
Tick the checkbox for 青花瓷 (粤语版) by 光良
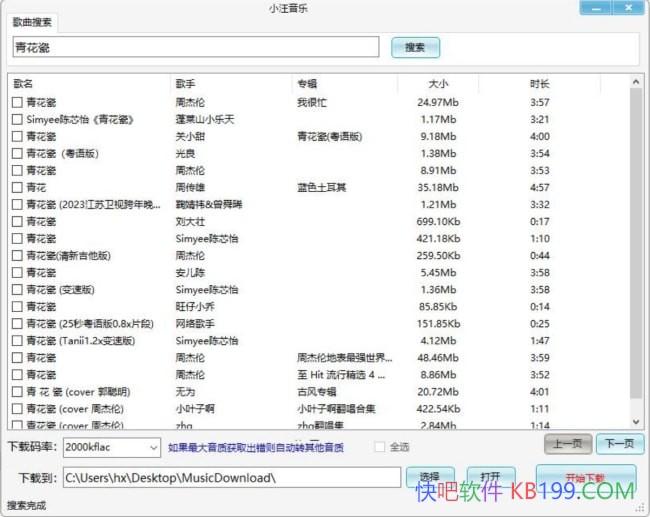tap(17, 153)
